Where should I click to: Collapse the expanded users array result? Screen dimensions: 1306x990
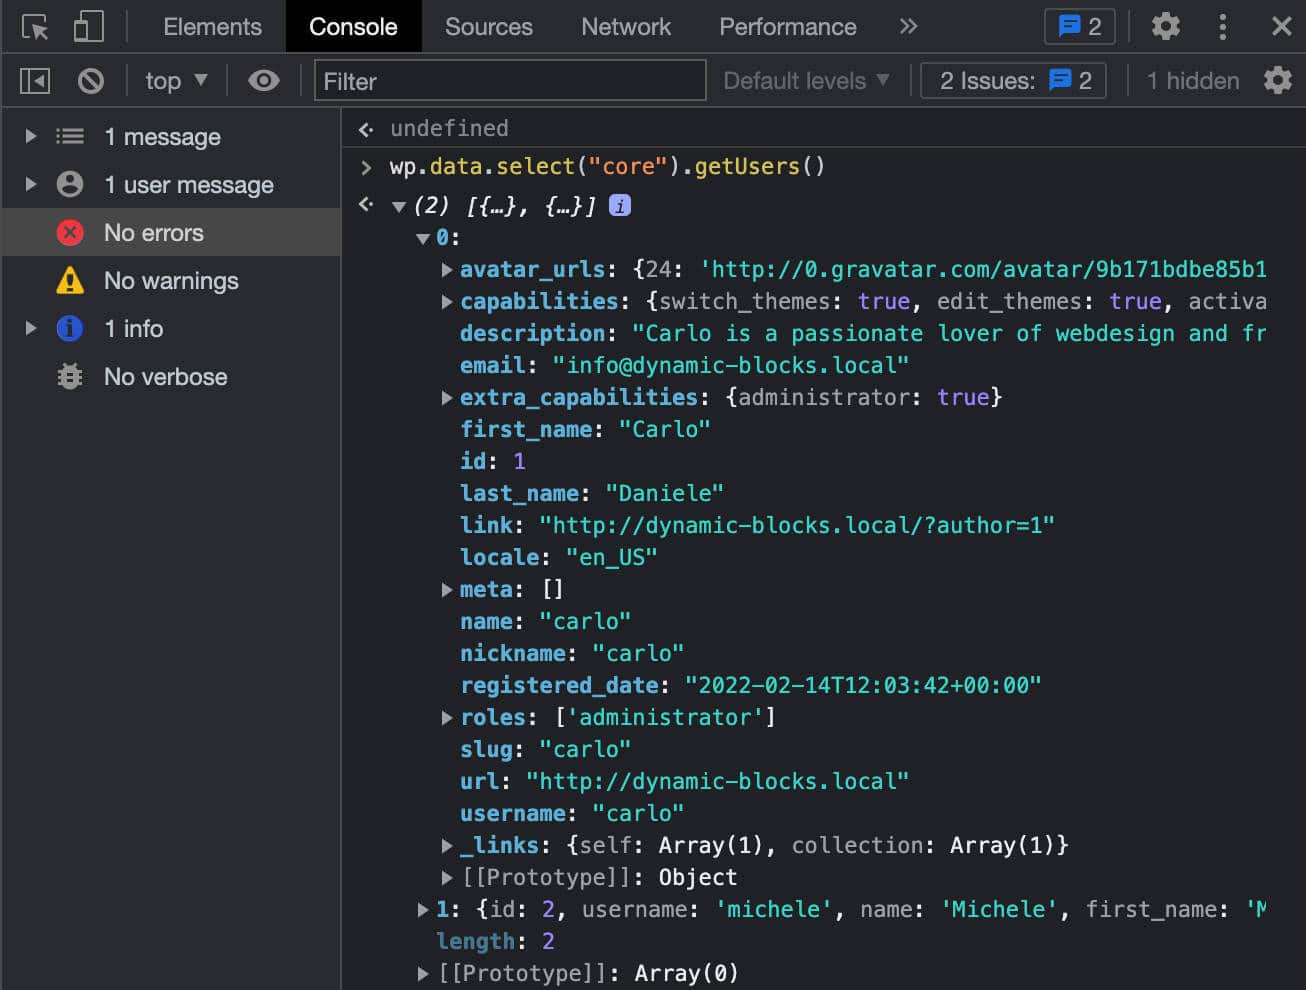399,207
